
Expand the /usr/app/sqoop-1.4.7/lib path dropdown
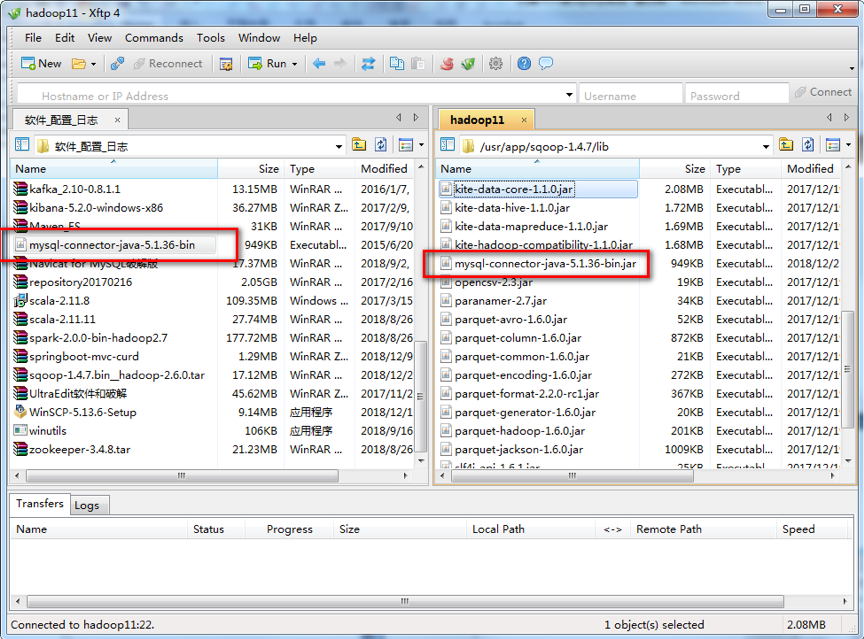tap(765, 147)
